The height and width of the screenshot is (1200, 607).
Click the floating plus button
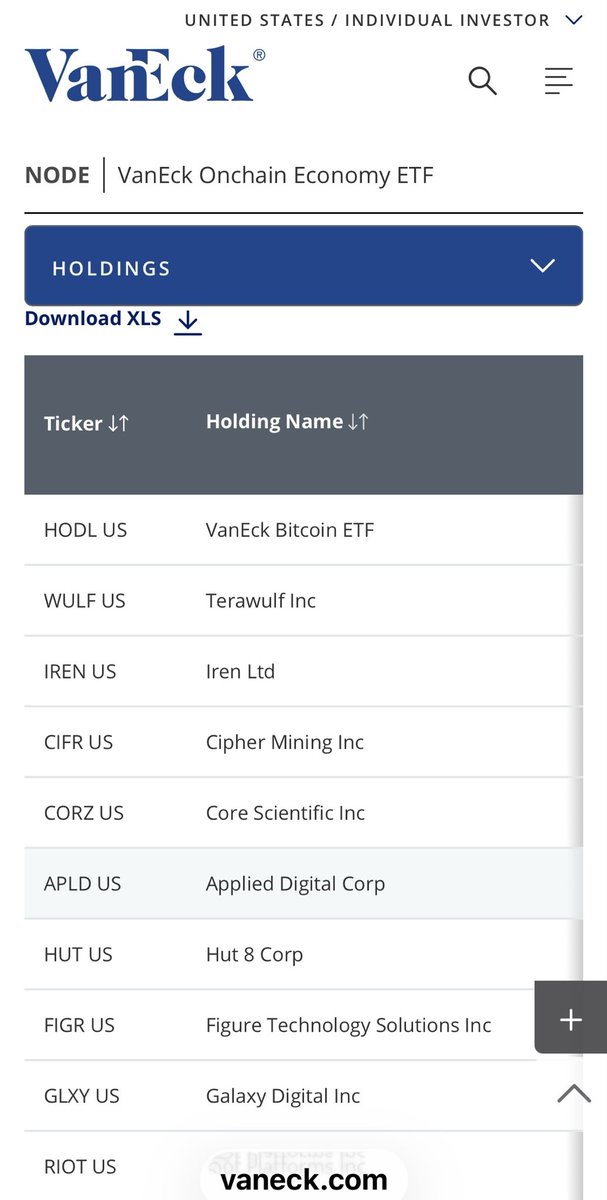pyautogui.click(x=570, y=1019)
